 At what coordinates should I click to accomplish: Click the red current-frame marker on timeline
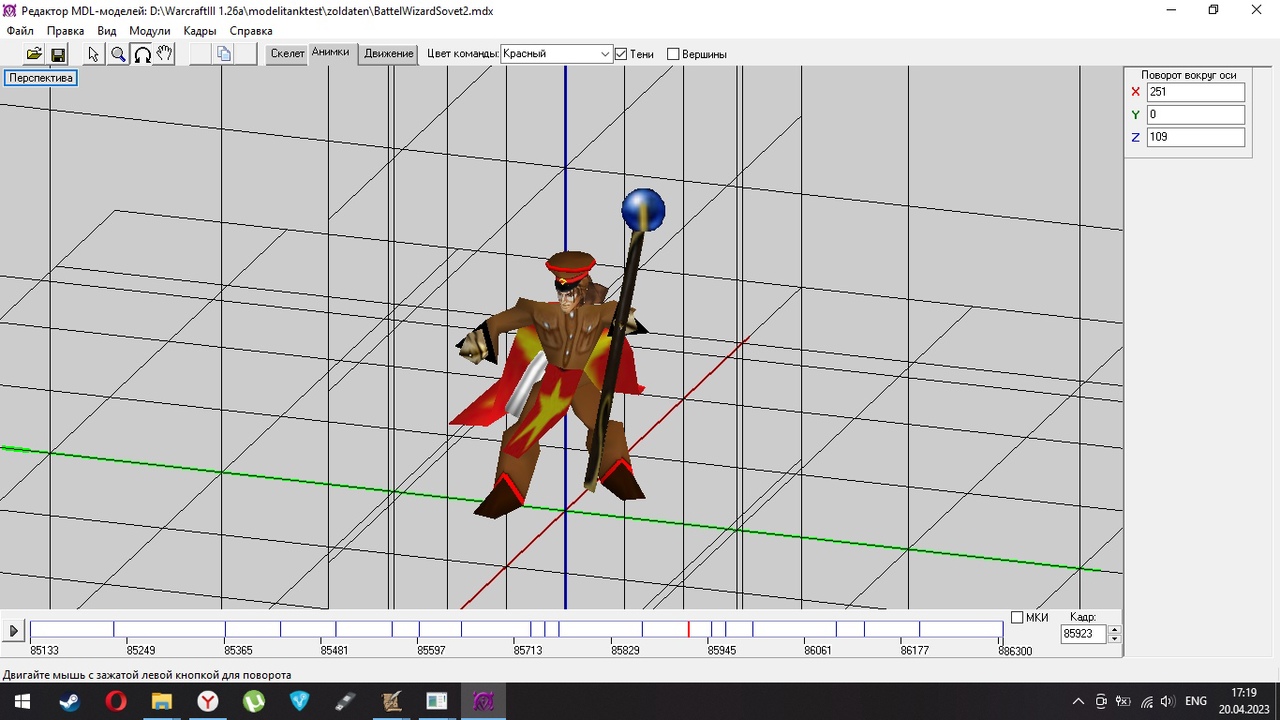point(688,629)
